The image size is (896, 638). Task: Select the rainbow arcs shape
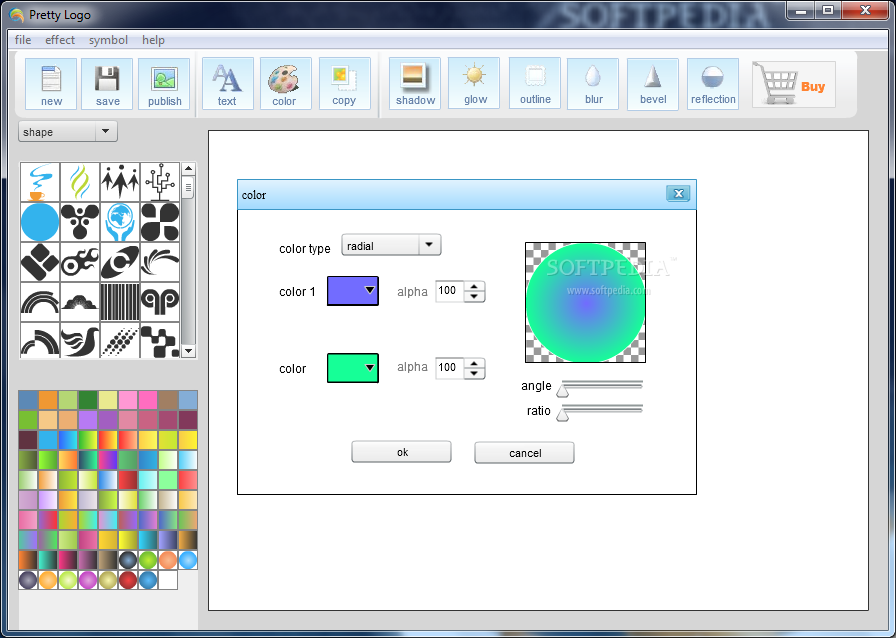(x=40, y=302)
